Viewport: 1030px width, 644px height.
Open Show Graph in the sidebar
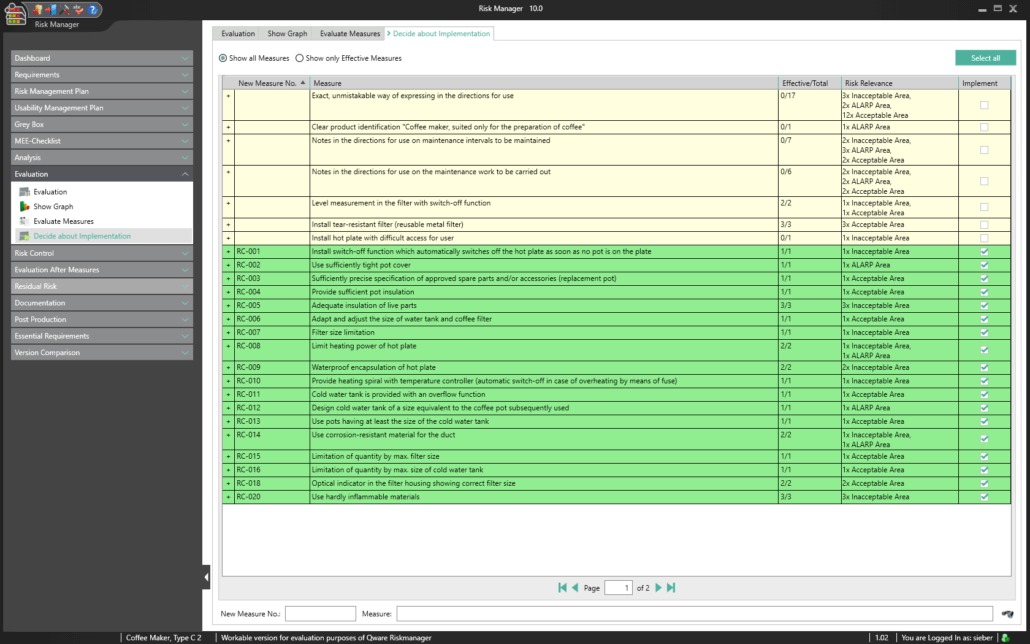[53, 206]
